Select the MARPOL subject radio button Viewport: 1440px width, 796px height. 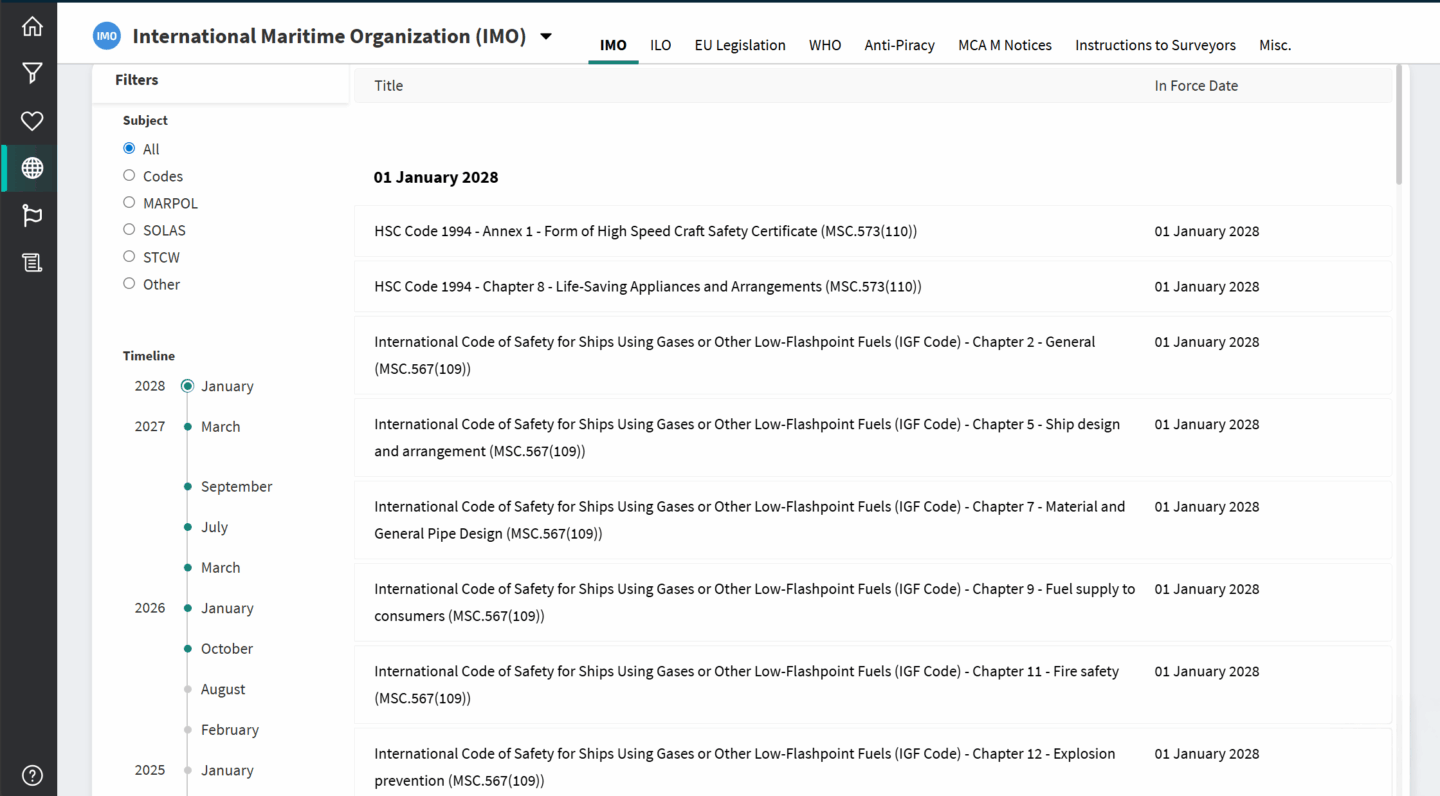tap(129, 203)
